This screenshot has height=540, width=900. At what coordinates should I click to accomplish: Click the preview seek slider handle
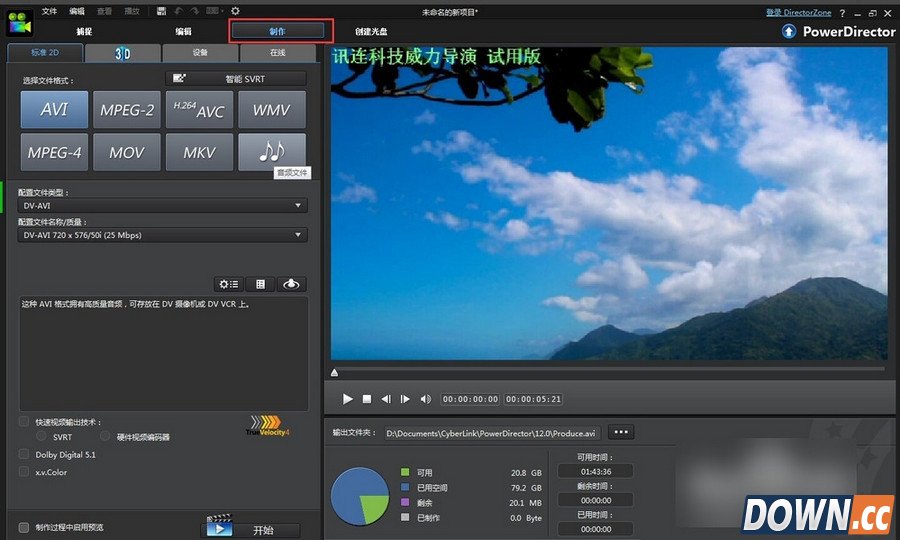pos(334,373)
